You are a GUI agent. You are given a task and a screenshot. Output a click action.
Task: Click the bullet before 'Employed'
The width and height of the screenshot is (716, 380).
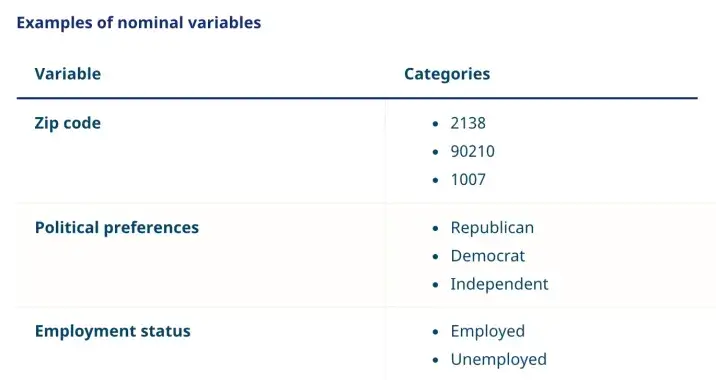[x=435, y=332]
